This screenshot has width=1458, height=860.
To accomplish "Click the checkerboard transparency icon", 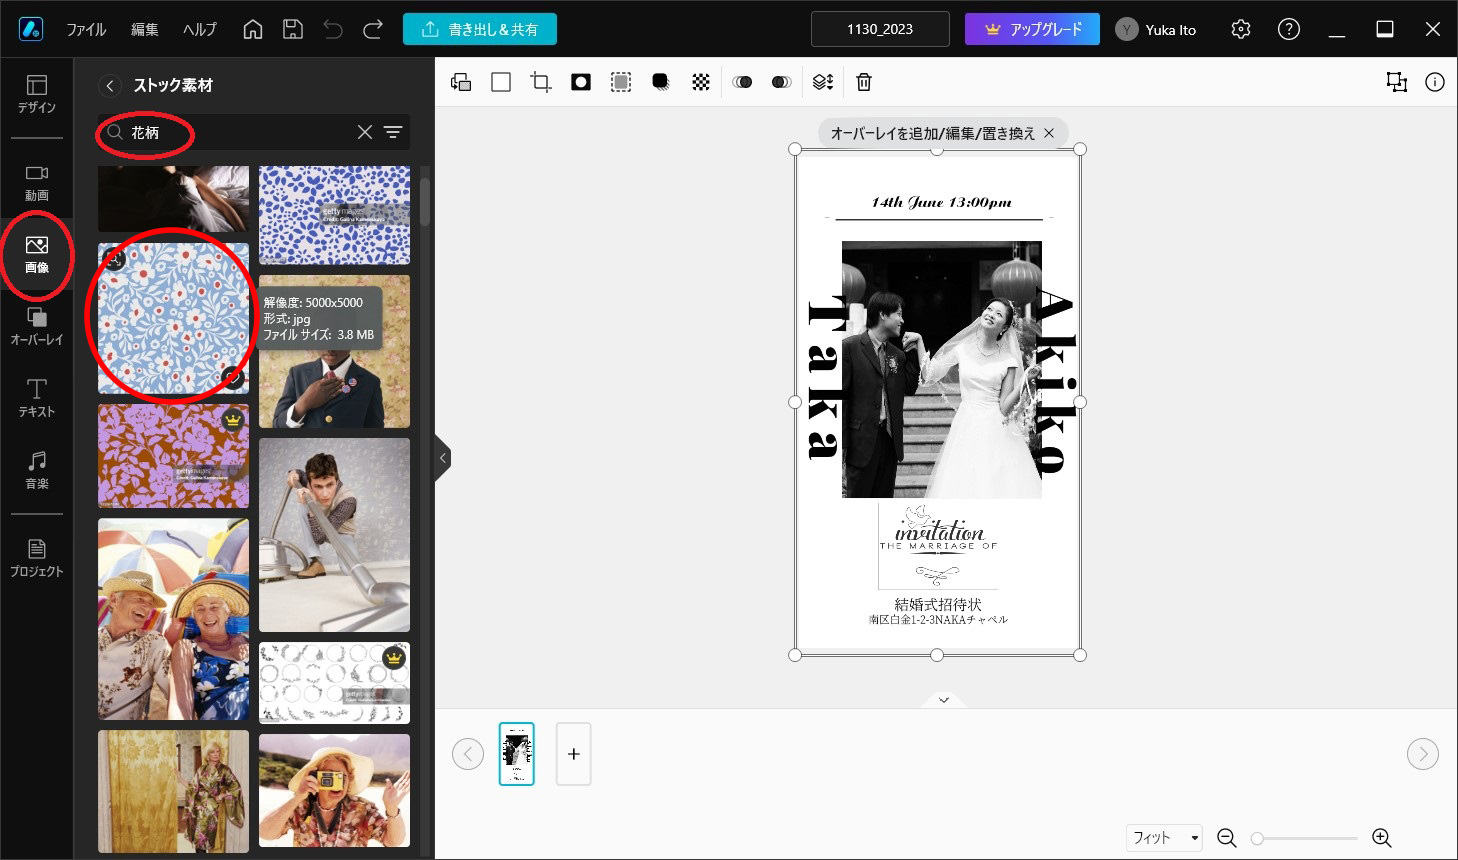I will (701, 82).
